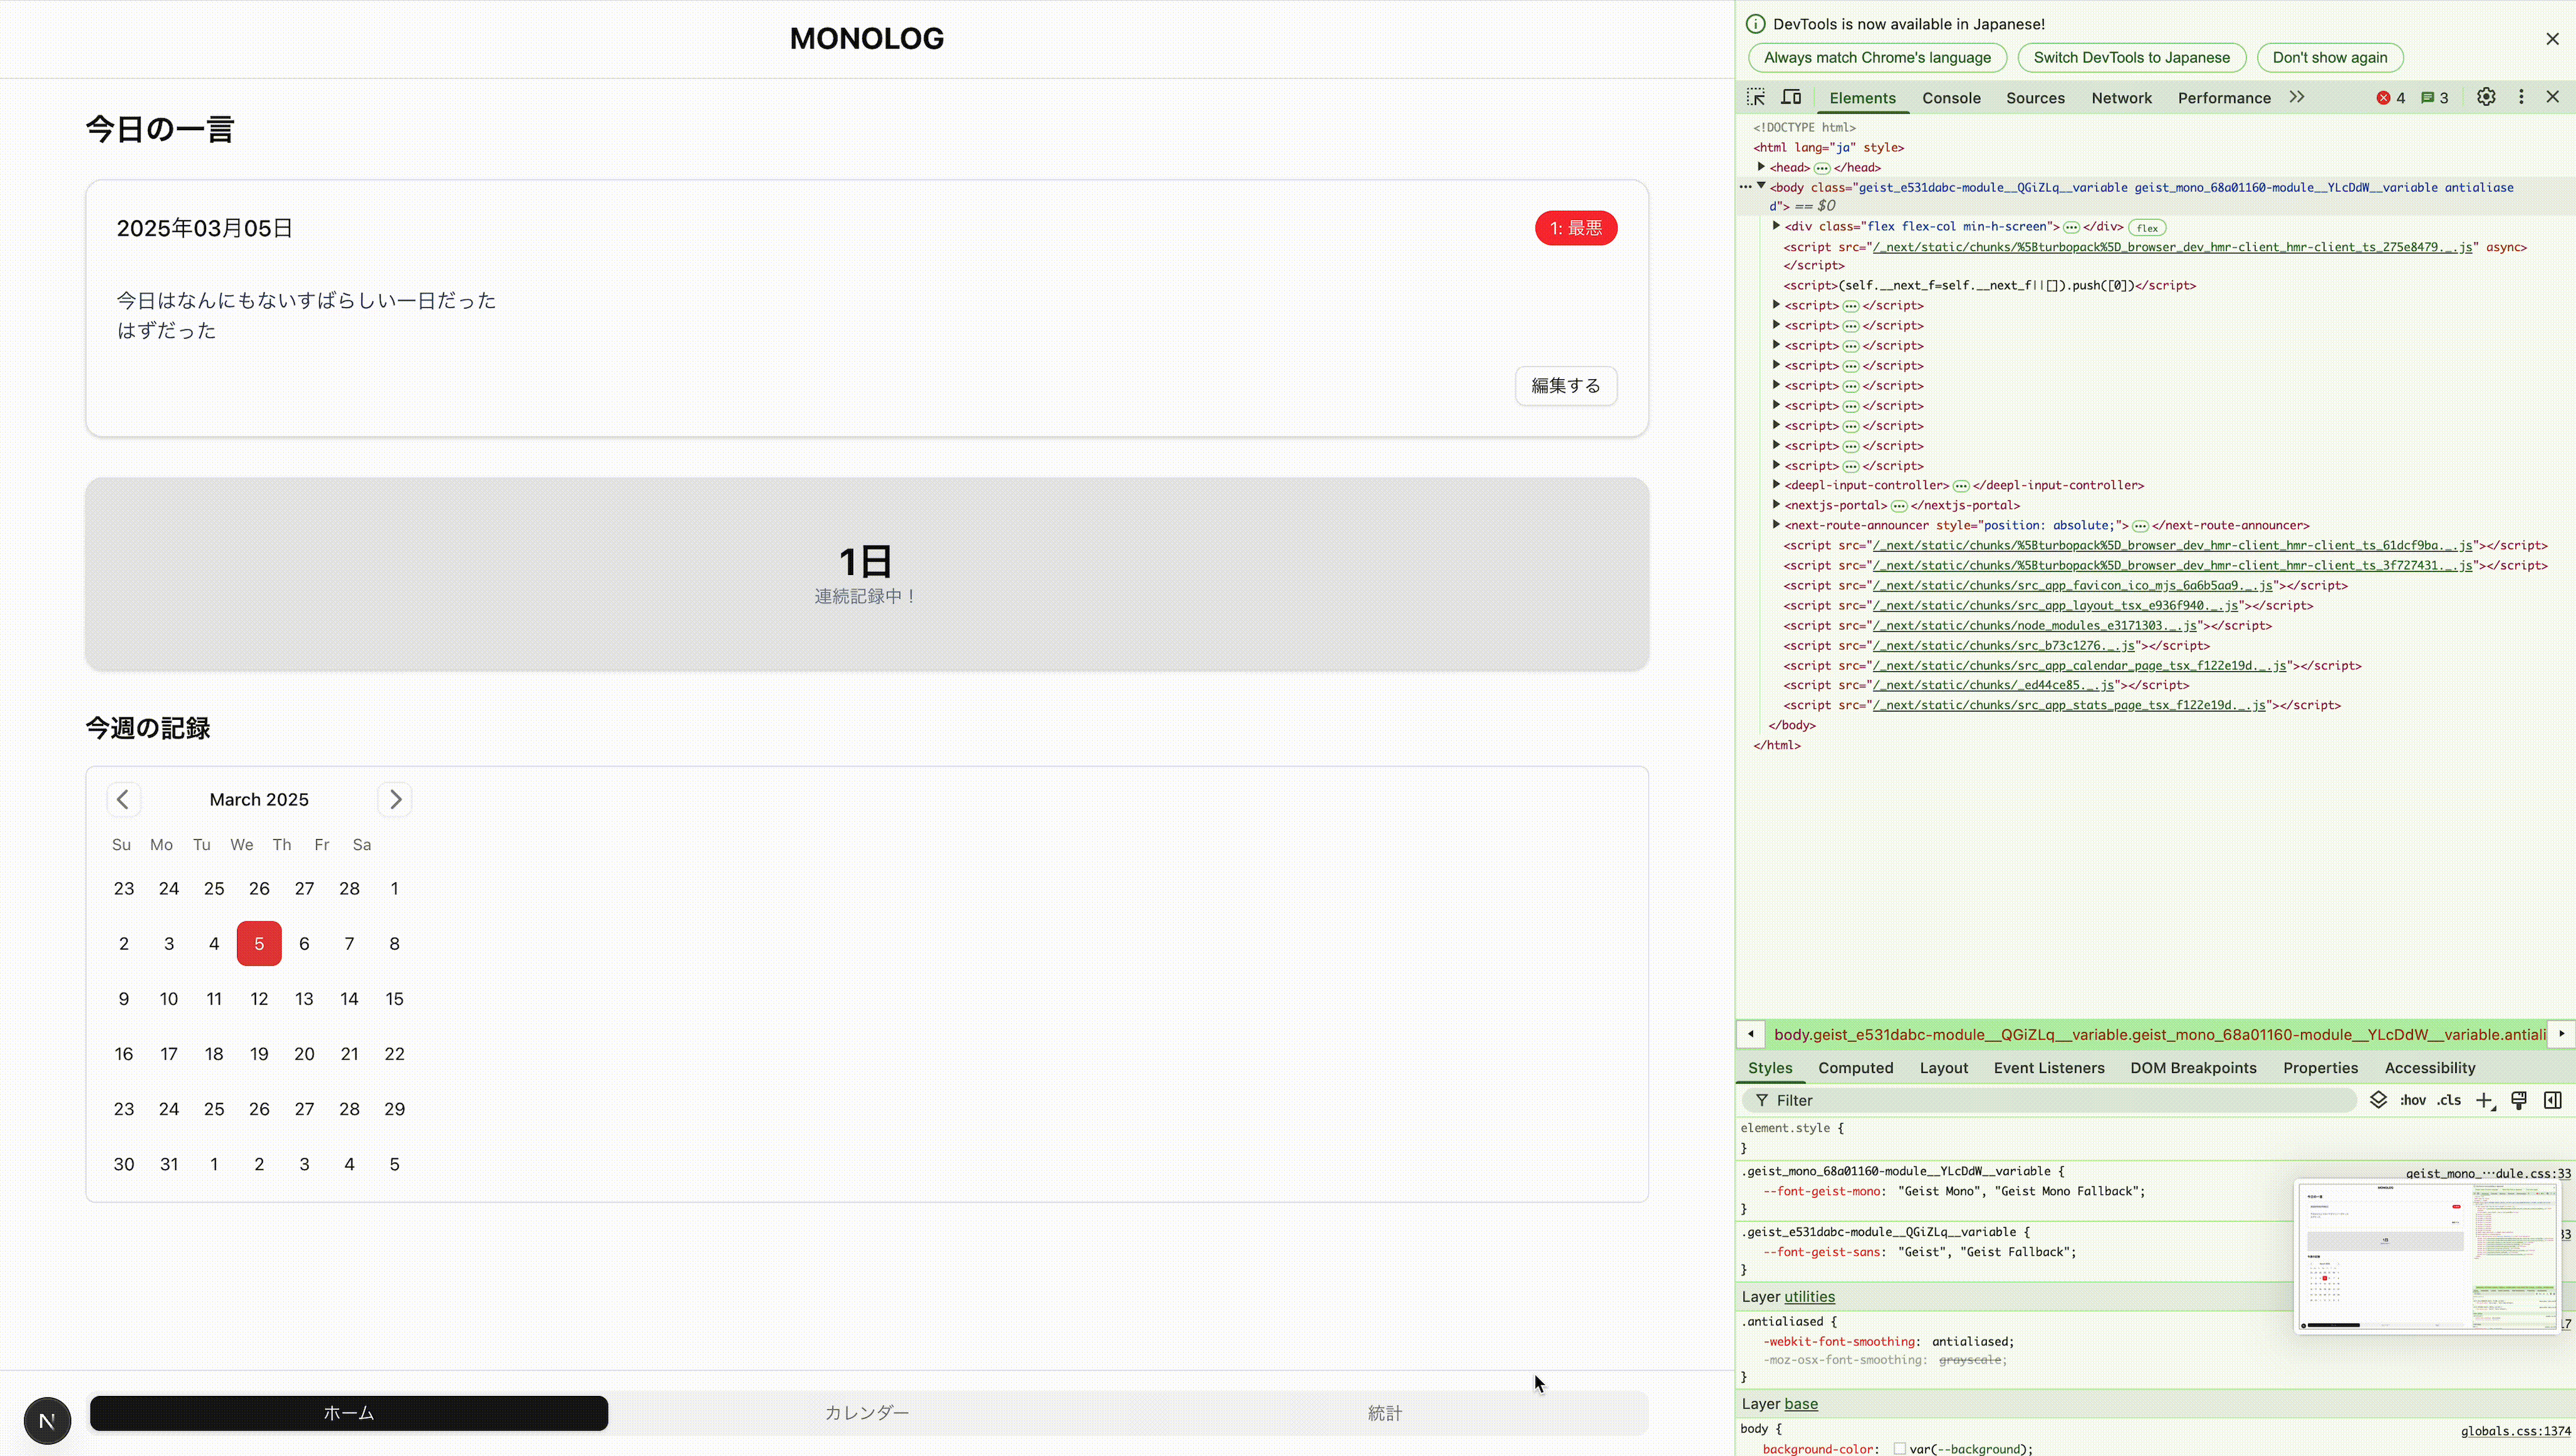This screenshot has width=2576, height=1456.
Task: Switch to the Console tab
Action: [x=1951, y=98]
